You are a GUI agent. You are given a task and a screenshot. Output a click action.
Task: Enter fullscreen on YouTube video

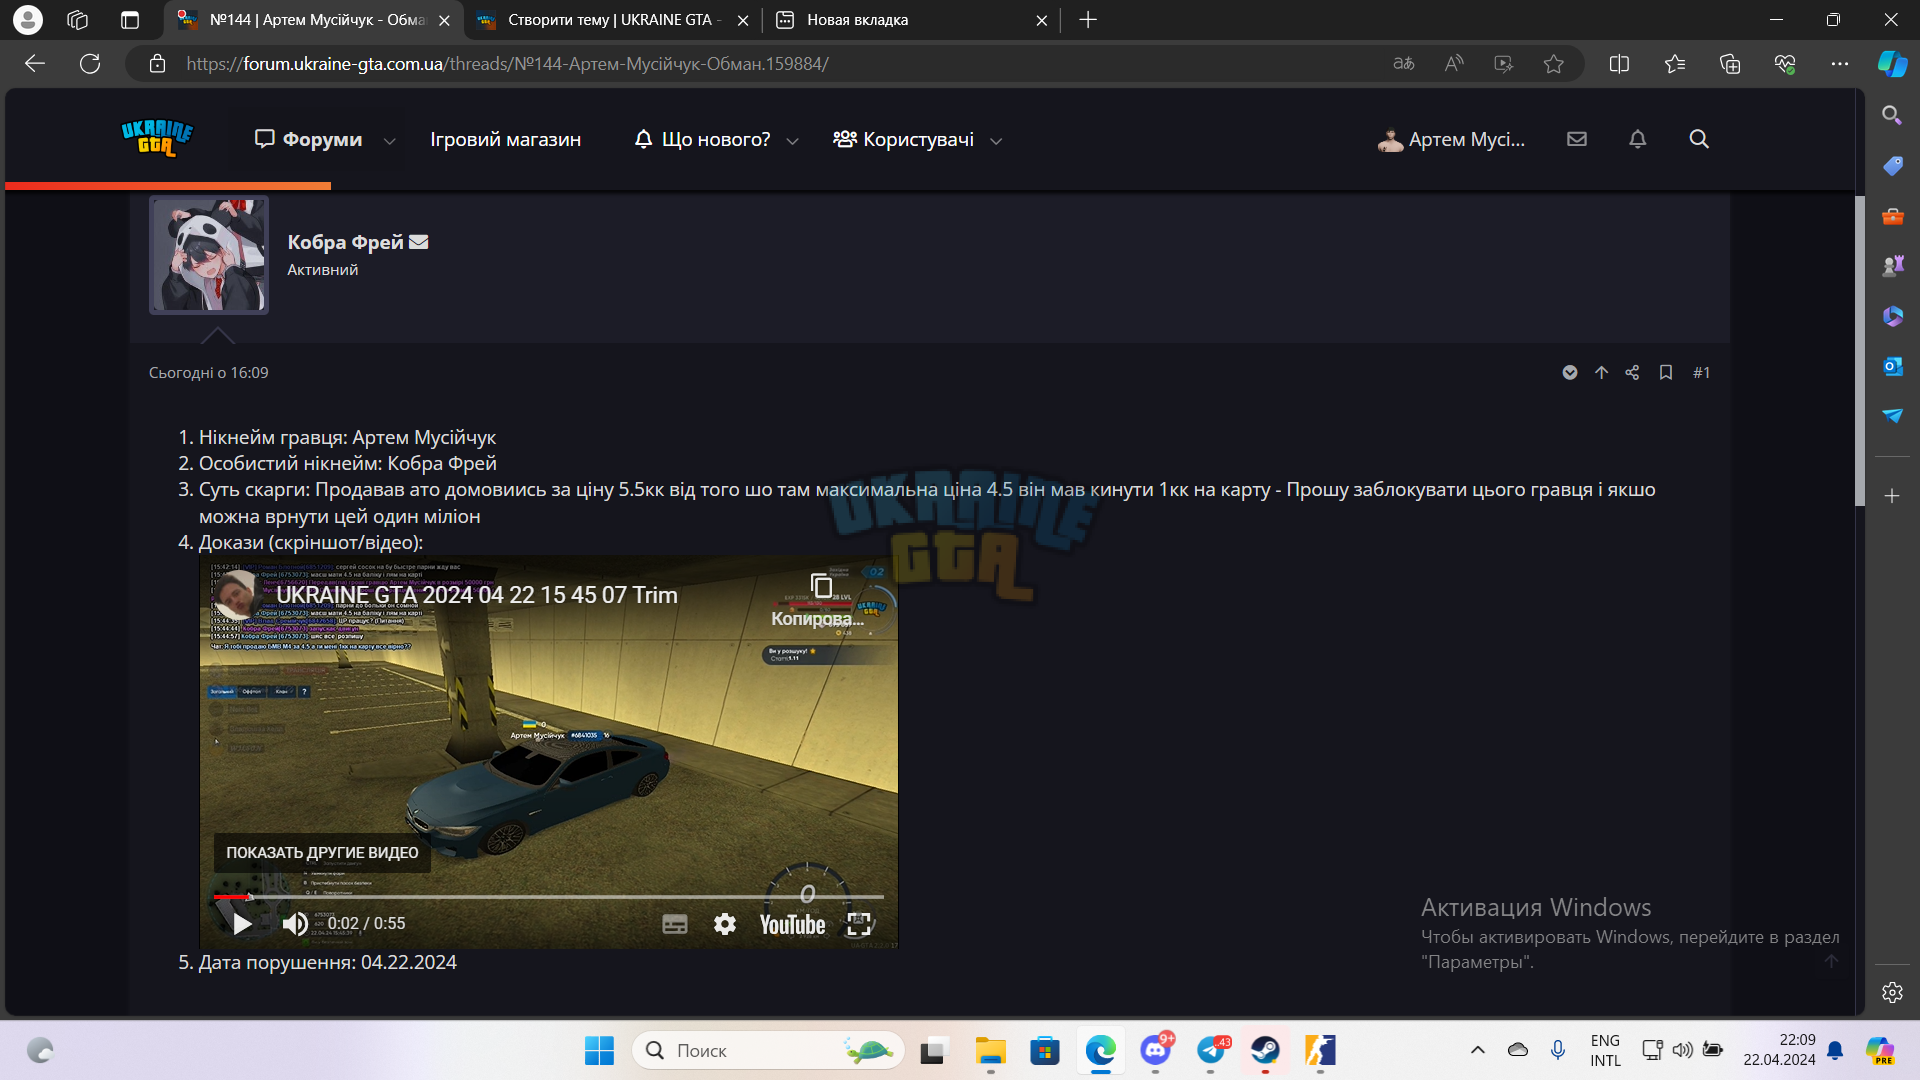(x=859, y=924)
